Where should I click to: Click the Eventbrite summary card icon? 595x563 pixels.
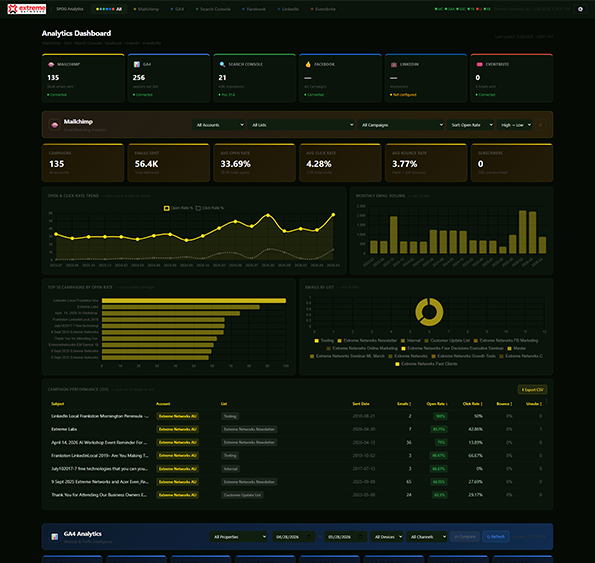(x=479, y=64)
